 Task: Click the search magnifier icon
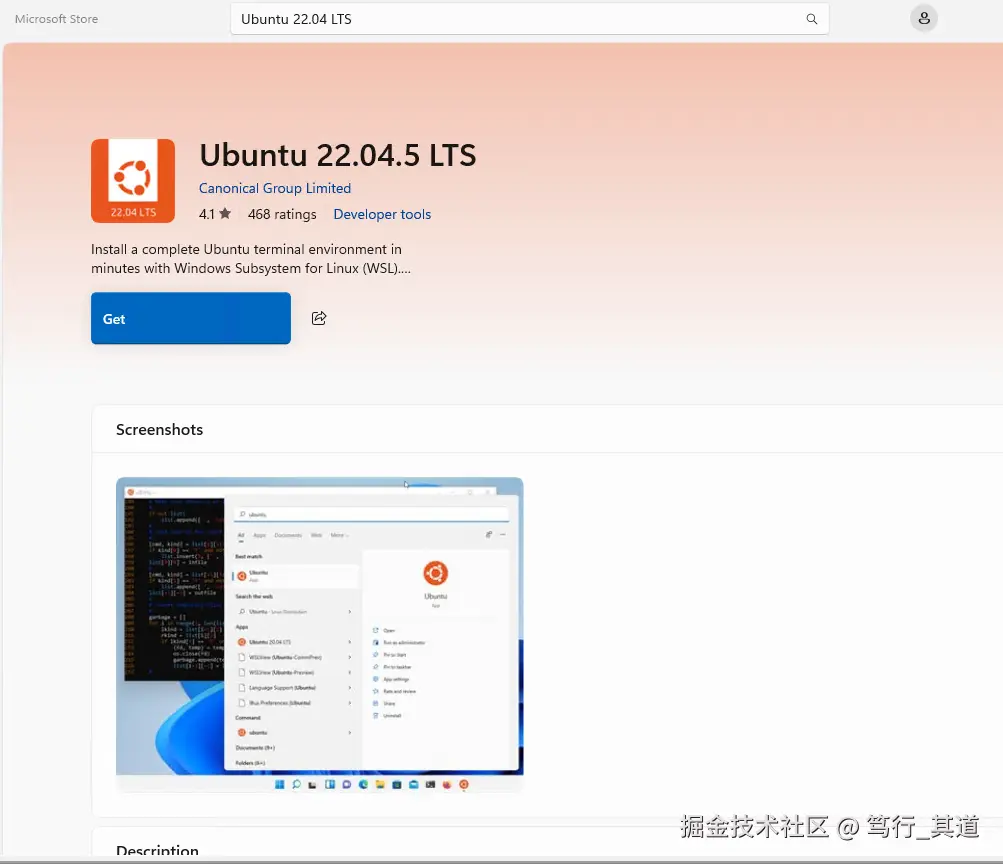(811, 19)
